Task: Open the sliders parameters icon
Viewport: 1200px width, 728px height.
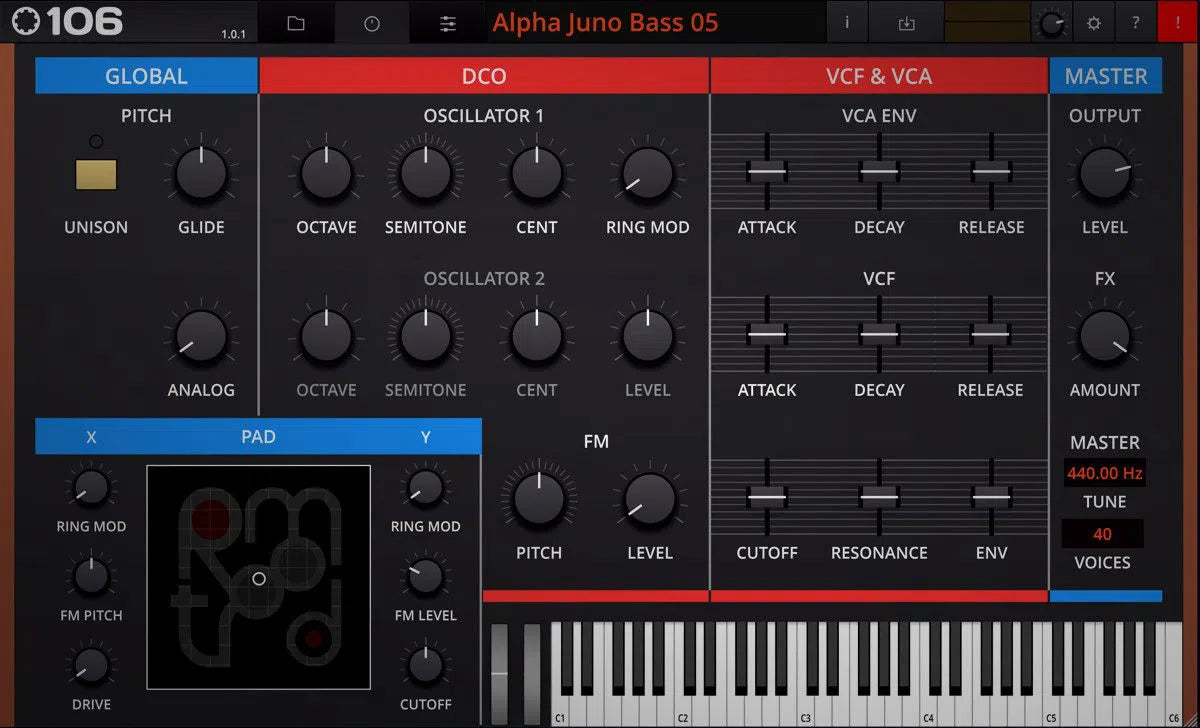Action: click(x=448, y=23)
